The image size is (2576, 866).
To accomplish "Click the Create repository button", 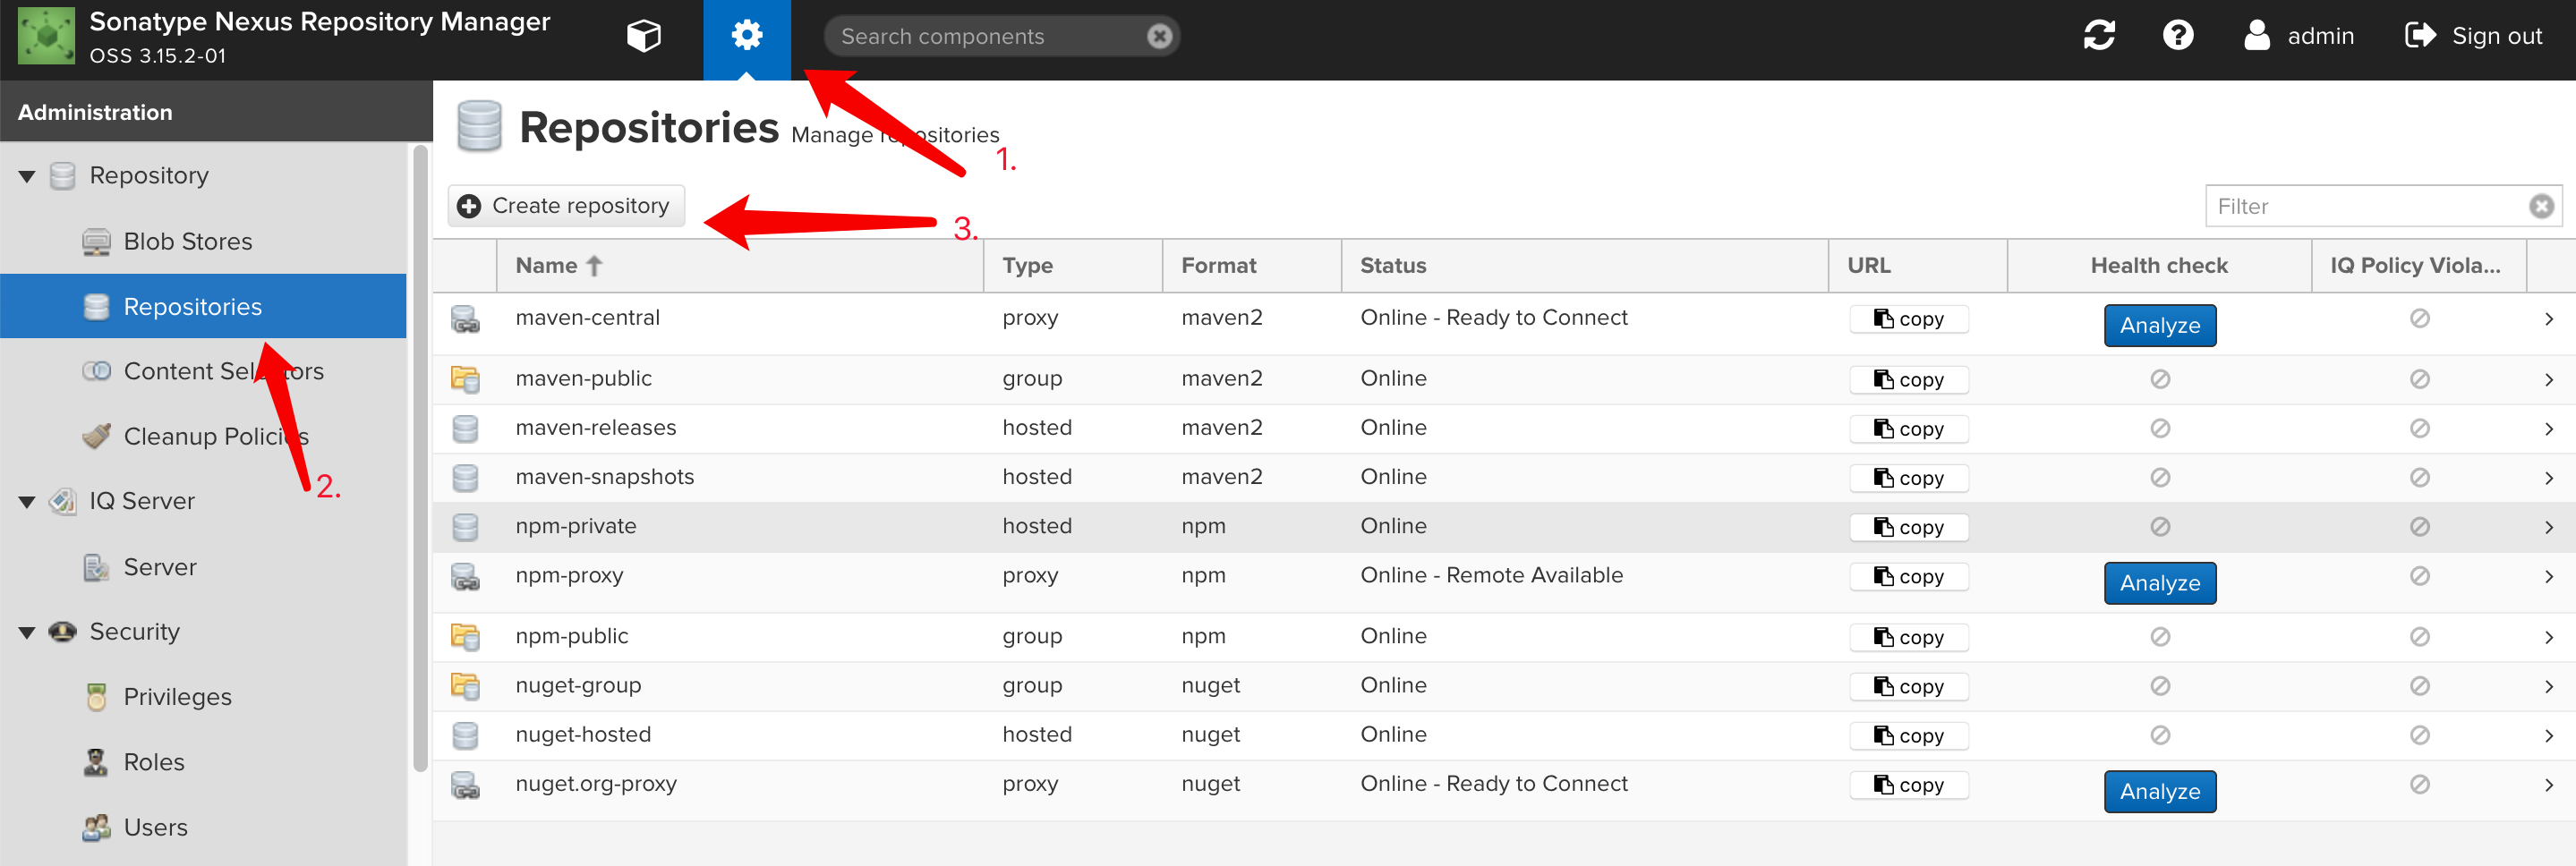I will [566, 206].
